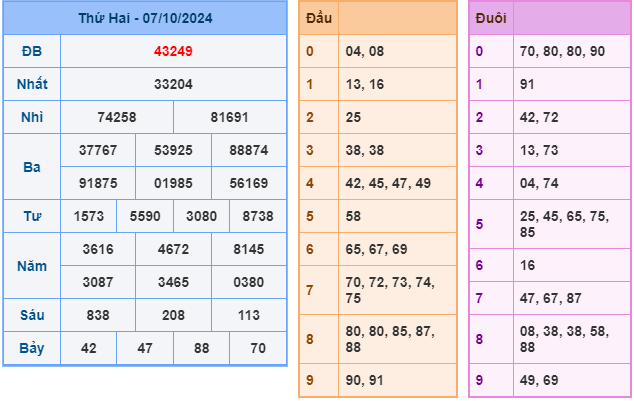Click first prize number 33204
The height and width of the screenshot is (401, 634).
(173, 84)
